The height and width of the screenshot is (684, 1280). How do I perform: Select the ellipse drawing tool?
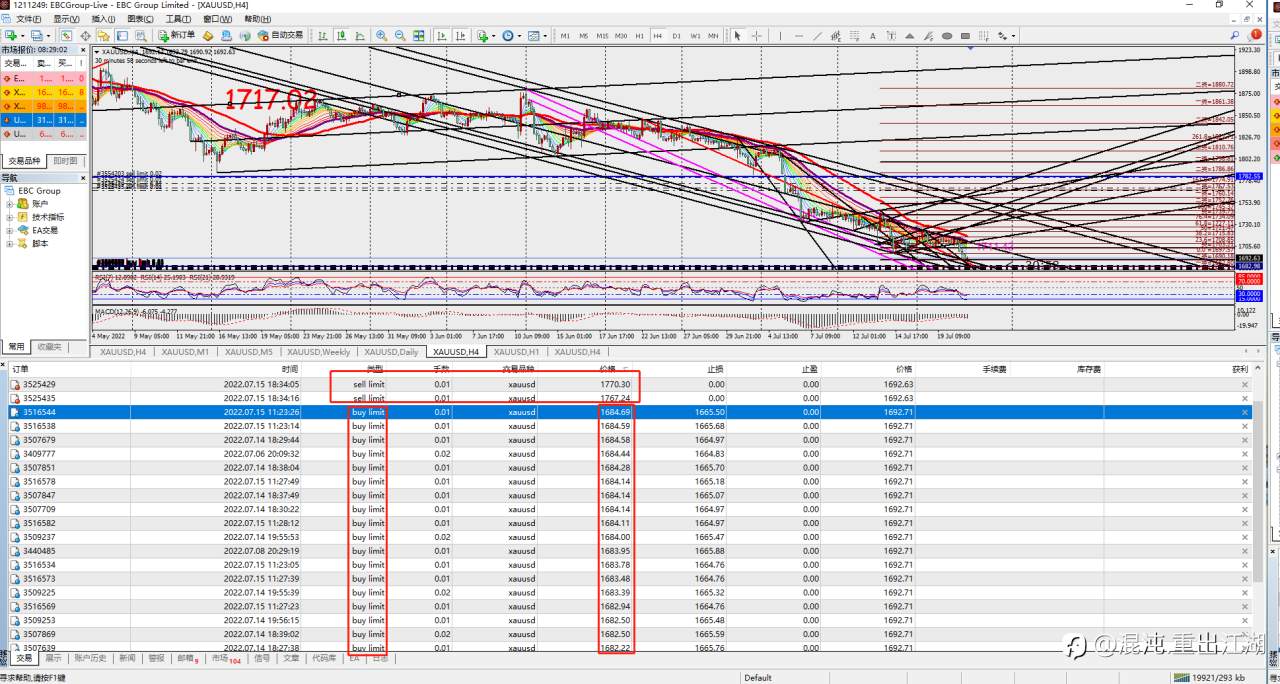click(947, 36)
